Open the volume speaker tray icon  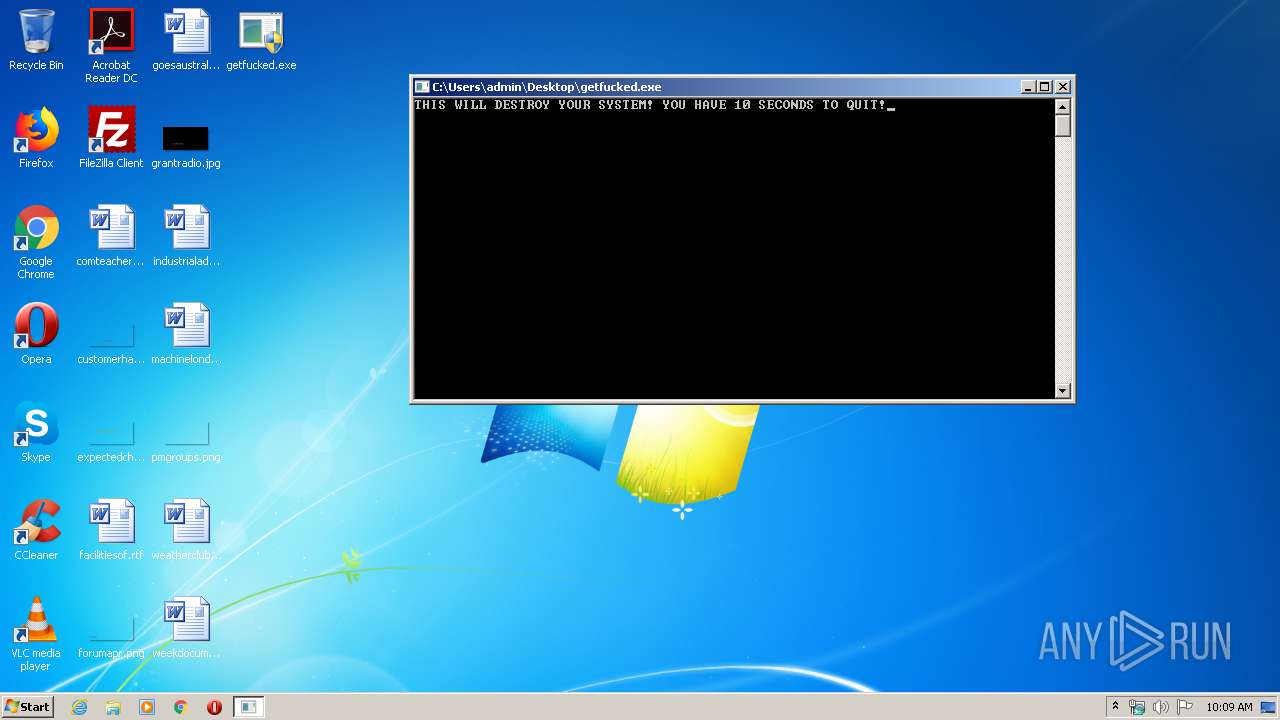1161,707
